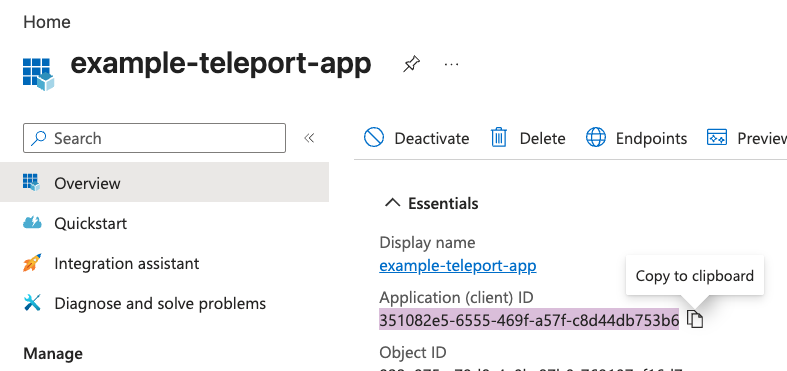Click the Preview features icon
The image size is (787, 371).
click(x=717, y=137)
